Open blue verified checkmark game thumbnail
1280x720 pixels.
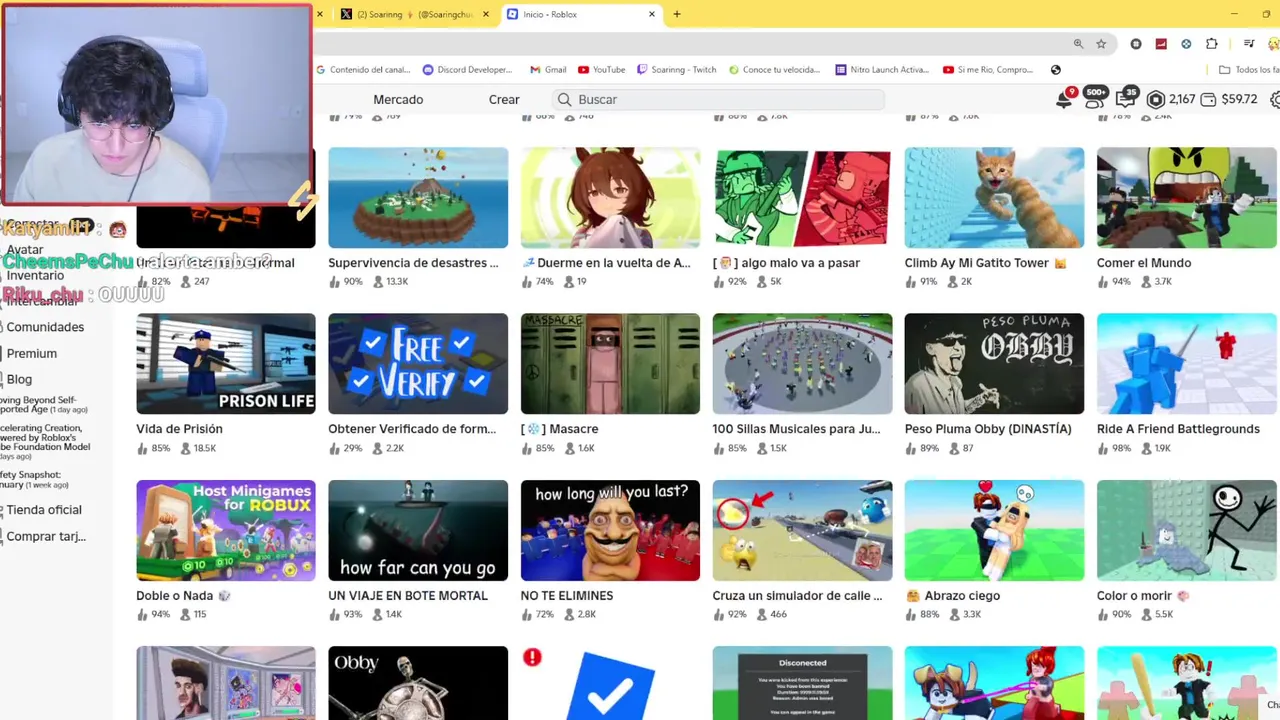(610, 683)
